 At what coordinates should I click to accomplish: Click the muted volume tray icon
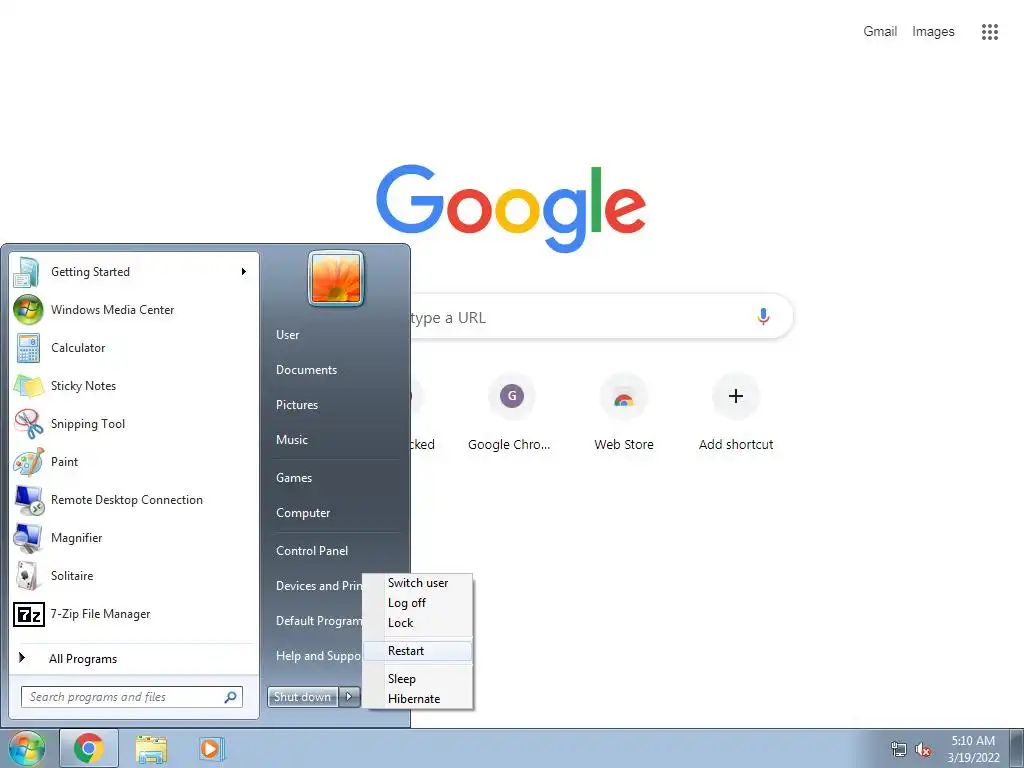coord(923,750)
